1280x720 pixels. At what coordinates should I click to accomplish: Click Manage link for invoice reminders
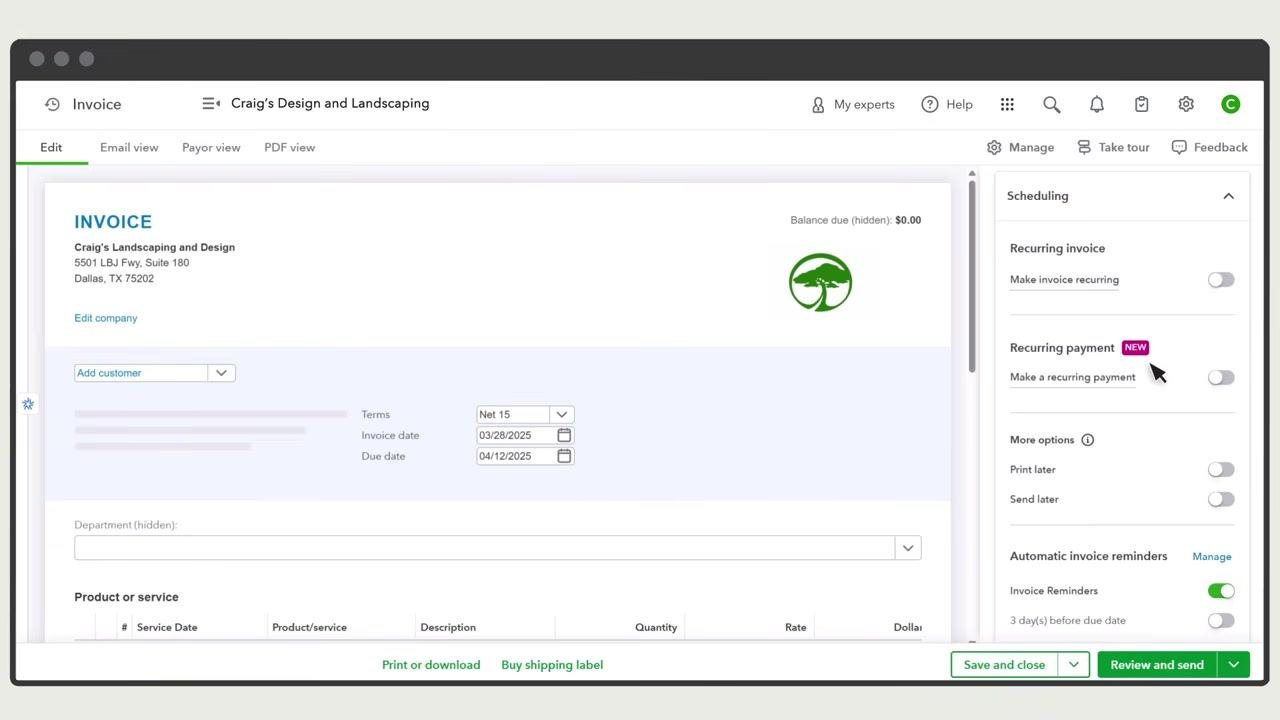coord(1212,557)
